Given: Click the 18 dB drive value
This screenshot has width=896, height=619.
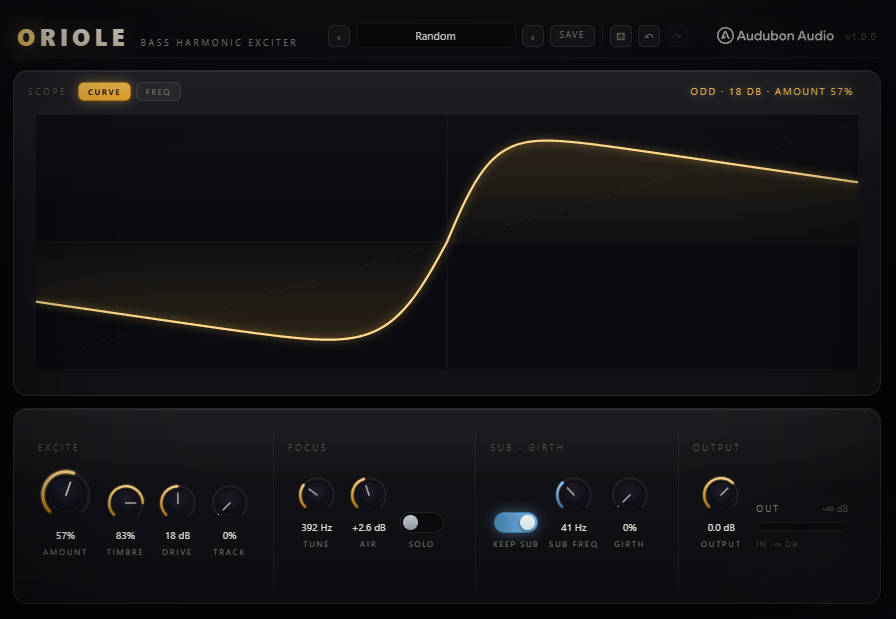Looking at the screenshot, I should 178,536.
